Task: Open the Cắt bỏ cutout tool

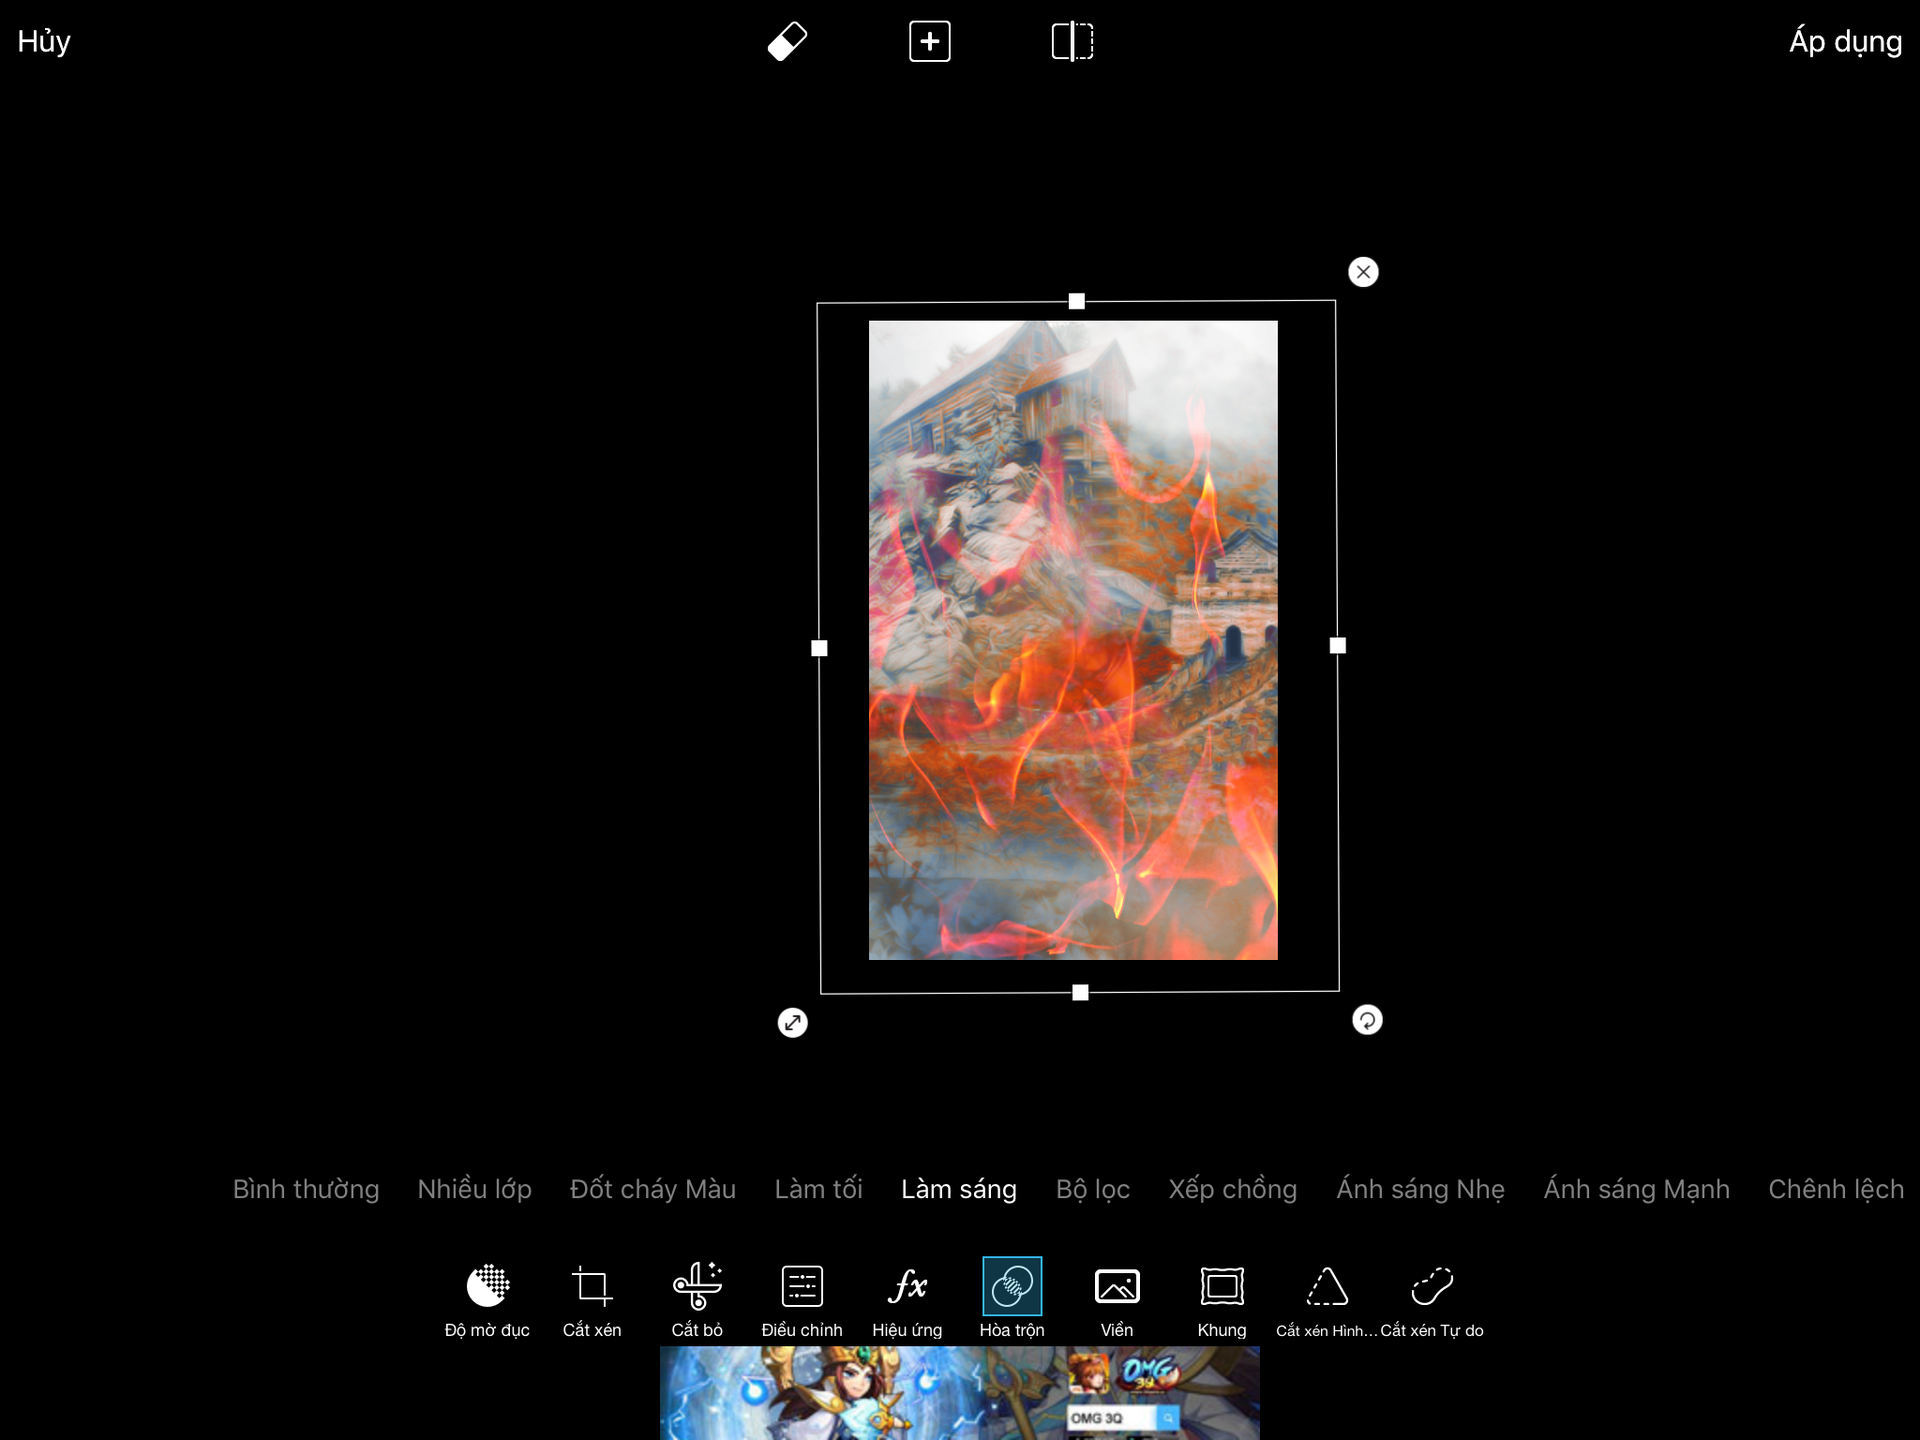Action: tap(697, 1300)
